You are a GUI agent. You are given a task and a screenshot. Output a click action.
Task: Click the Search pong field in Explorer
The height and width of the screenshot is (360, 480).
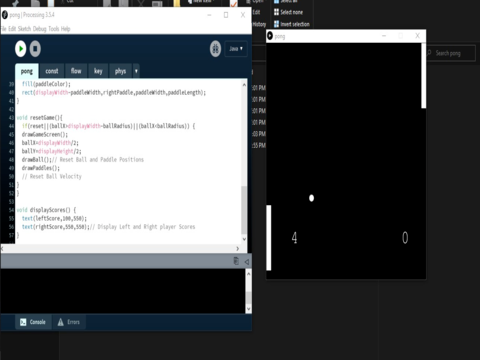[x=451, y=53]
